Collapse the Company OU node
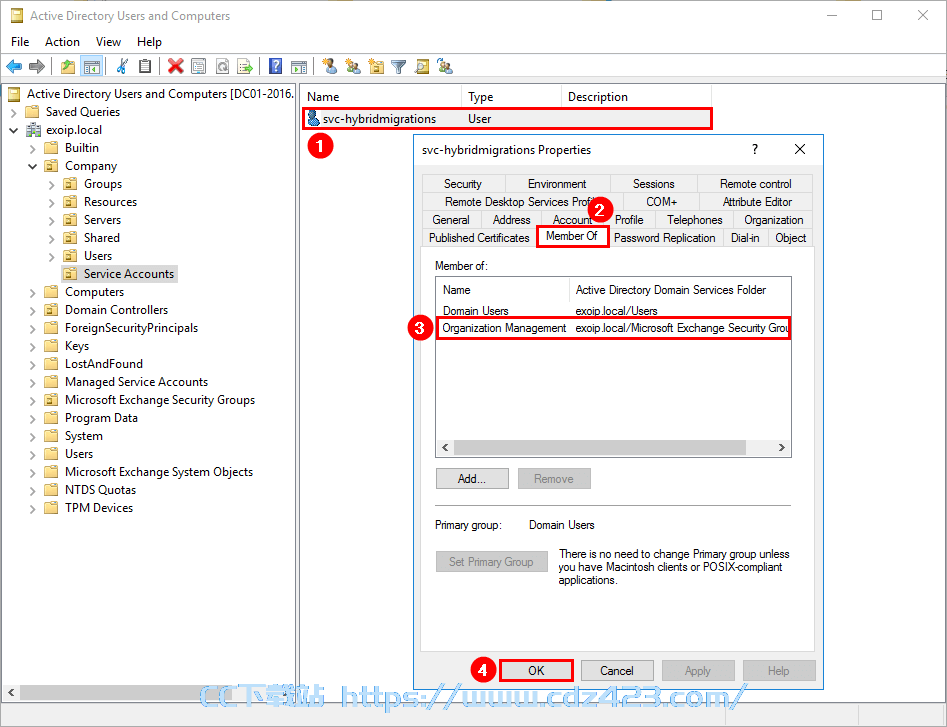 [x=33, y=166]
